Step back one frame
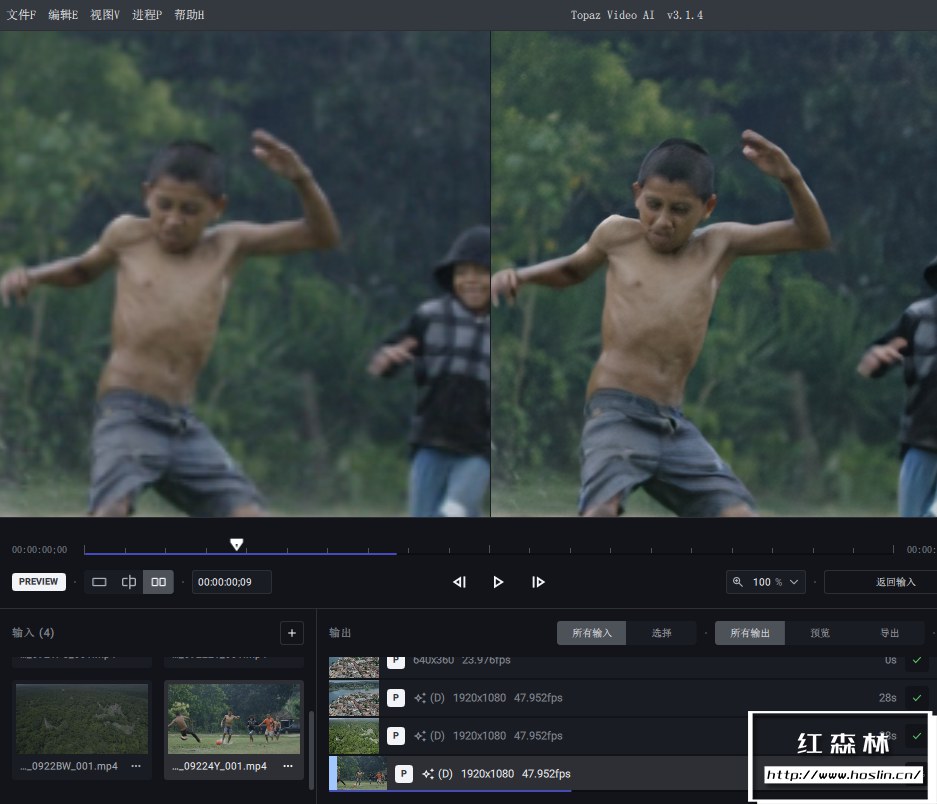 (x=459, y=582)
